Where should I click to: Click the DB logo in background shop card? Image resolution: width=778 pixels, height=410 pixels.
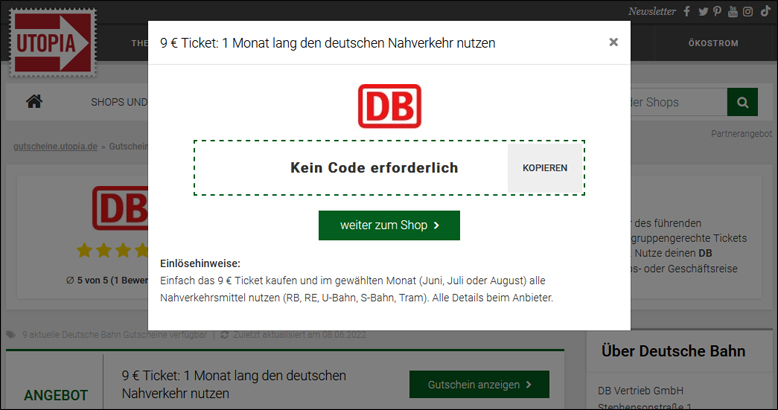pyautogui.click(x=120, y=208)
